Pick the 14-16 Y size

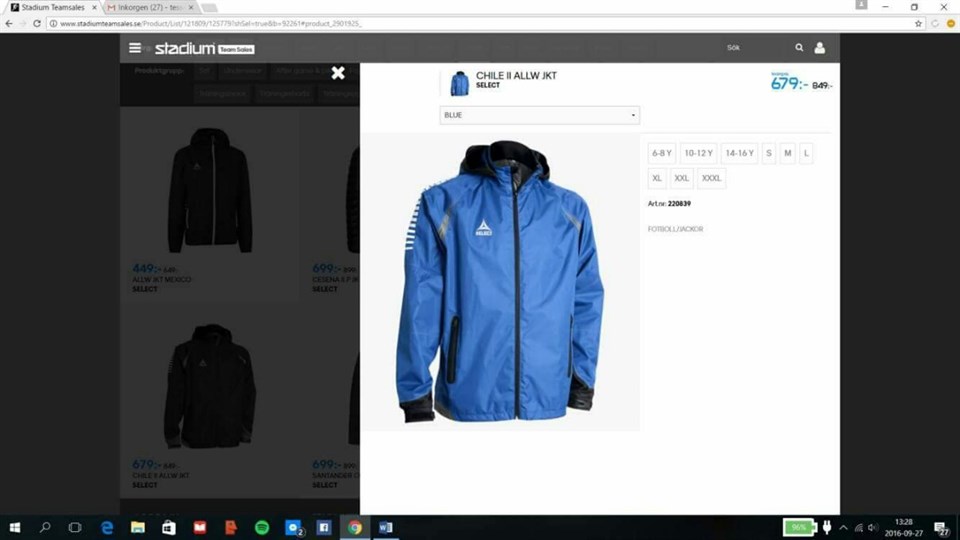point(739,153)
